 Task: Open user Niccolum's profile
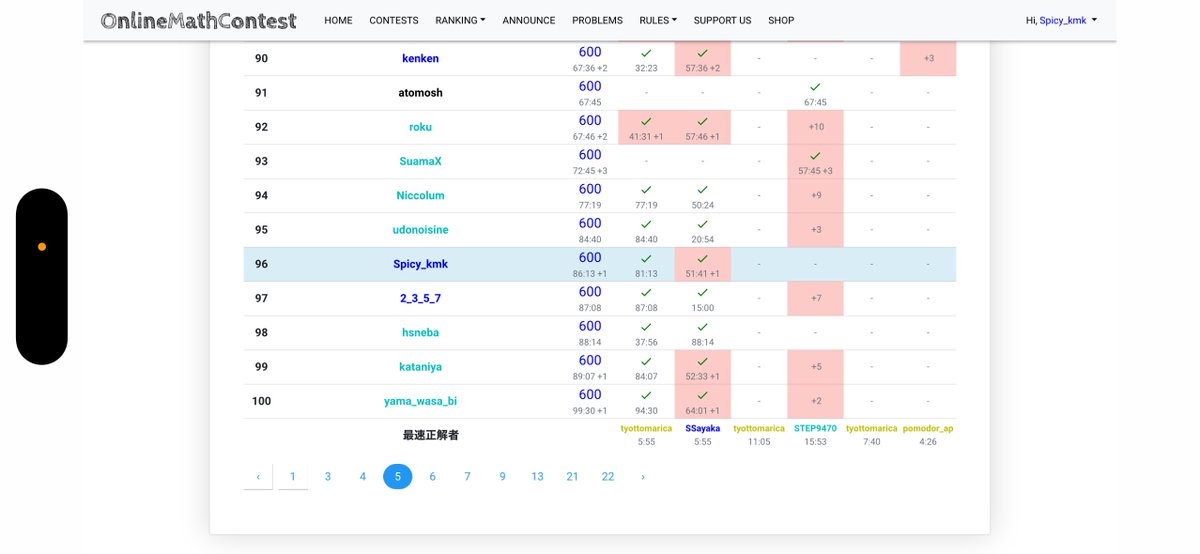420,196
